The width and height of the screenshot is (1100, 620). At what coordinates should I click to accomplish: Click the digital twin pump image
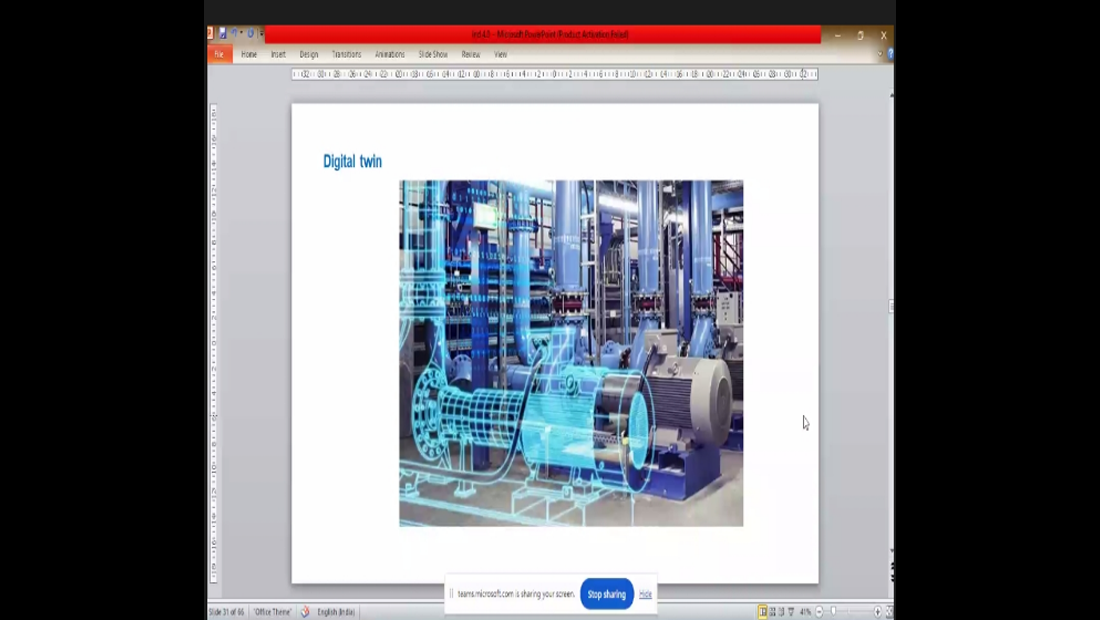[x=571, y=353]
